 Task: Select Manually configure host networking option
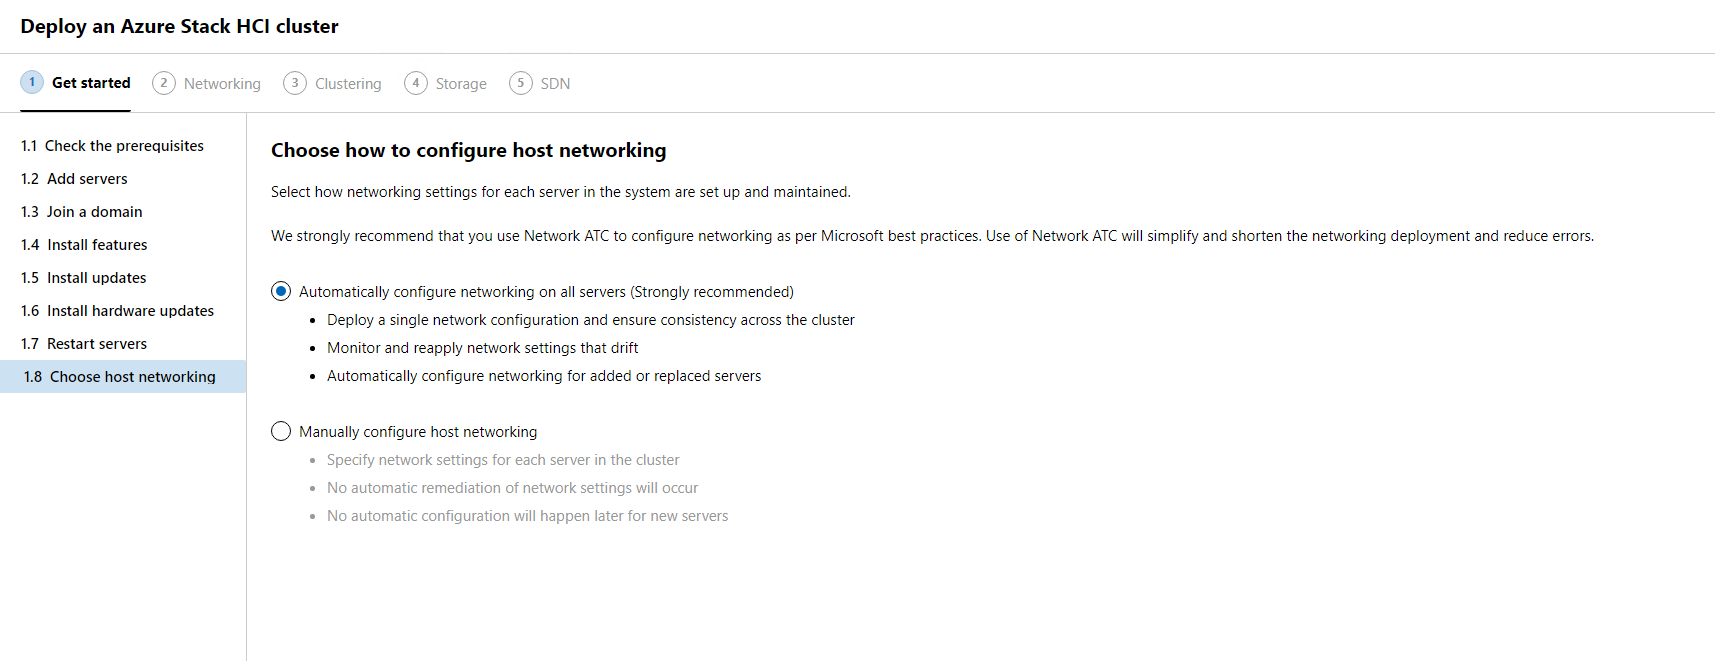point(281,431)
